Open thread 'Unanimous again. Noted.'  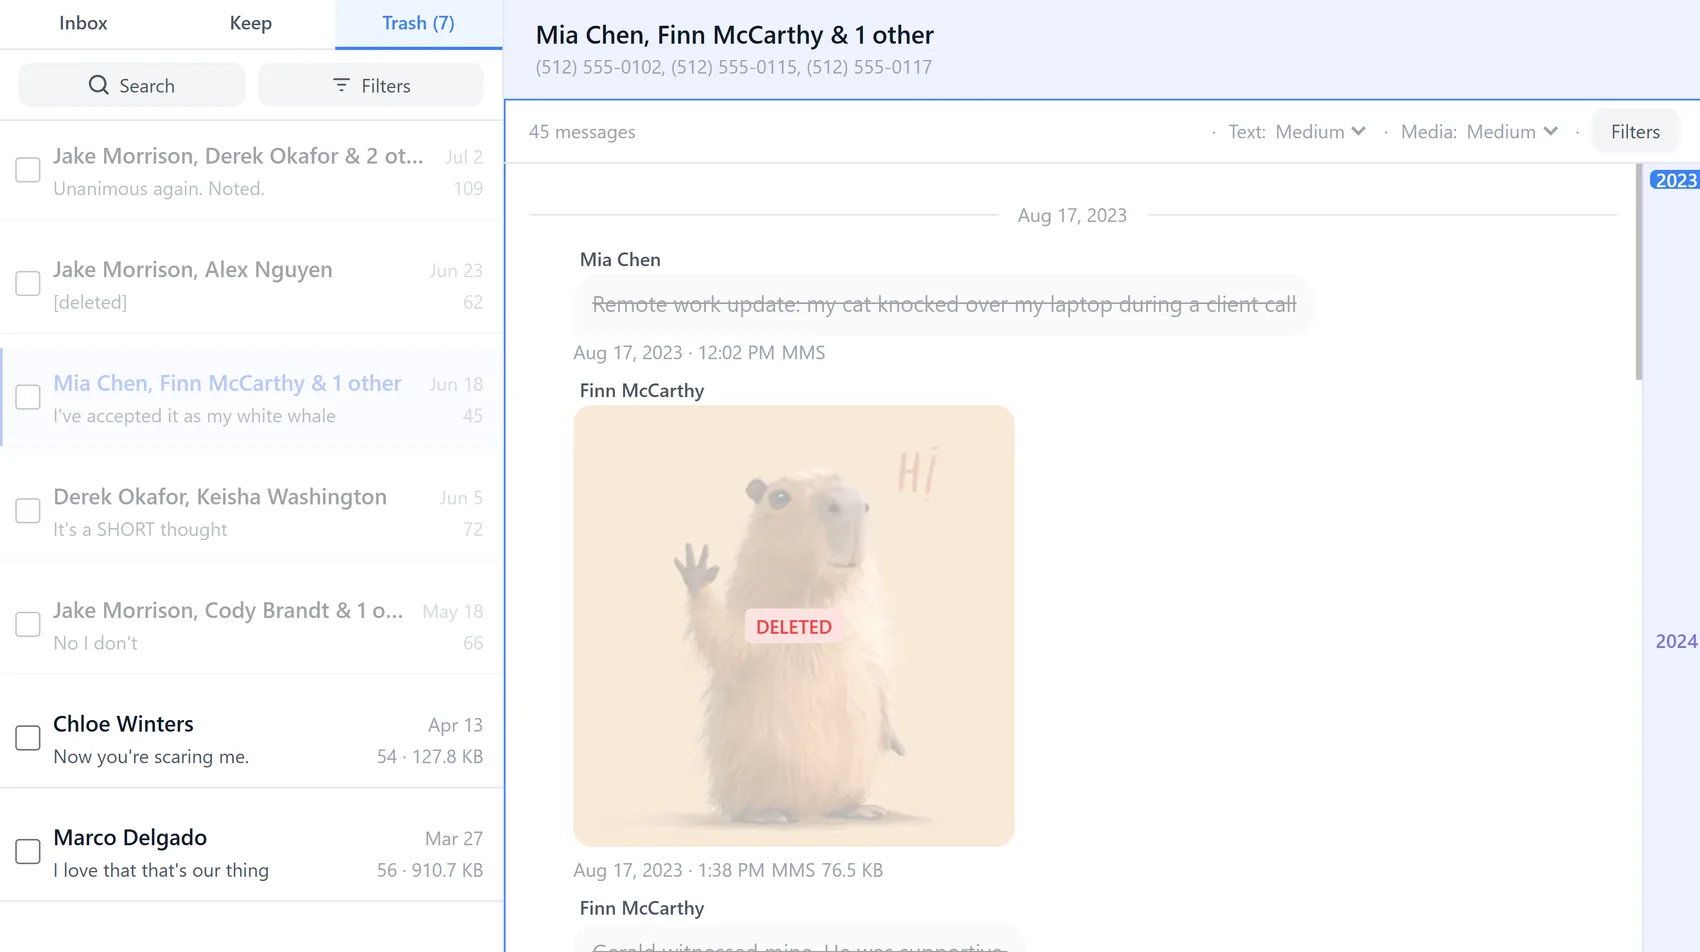pos(252,171)
